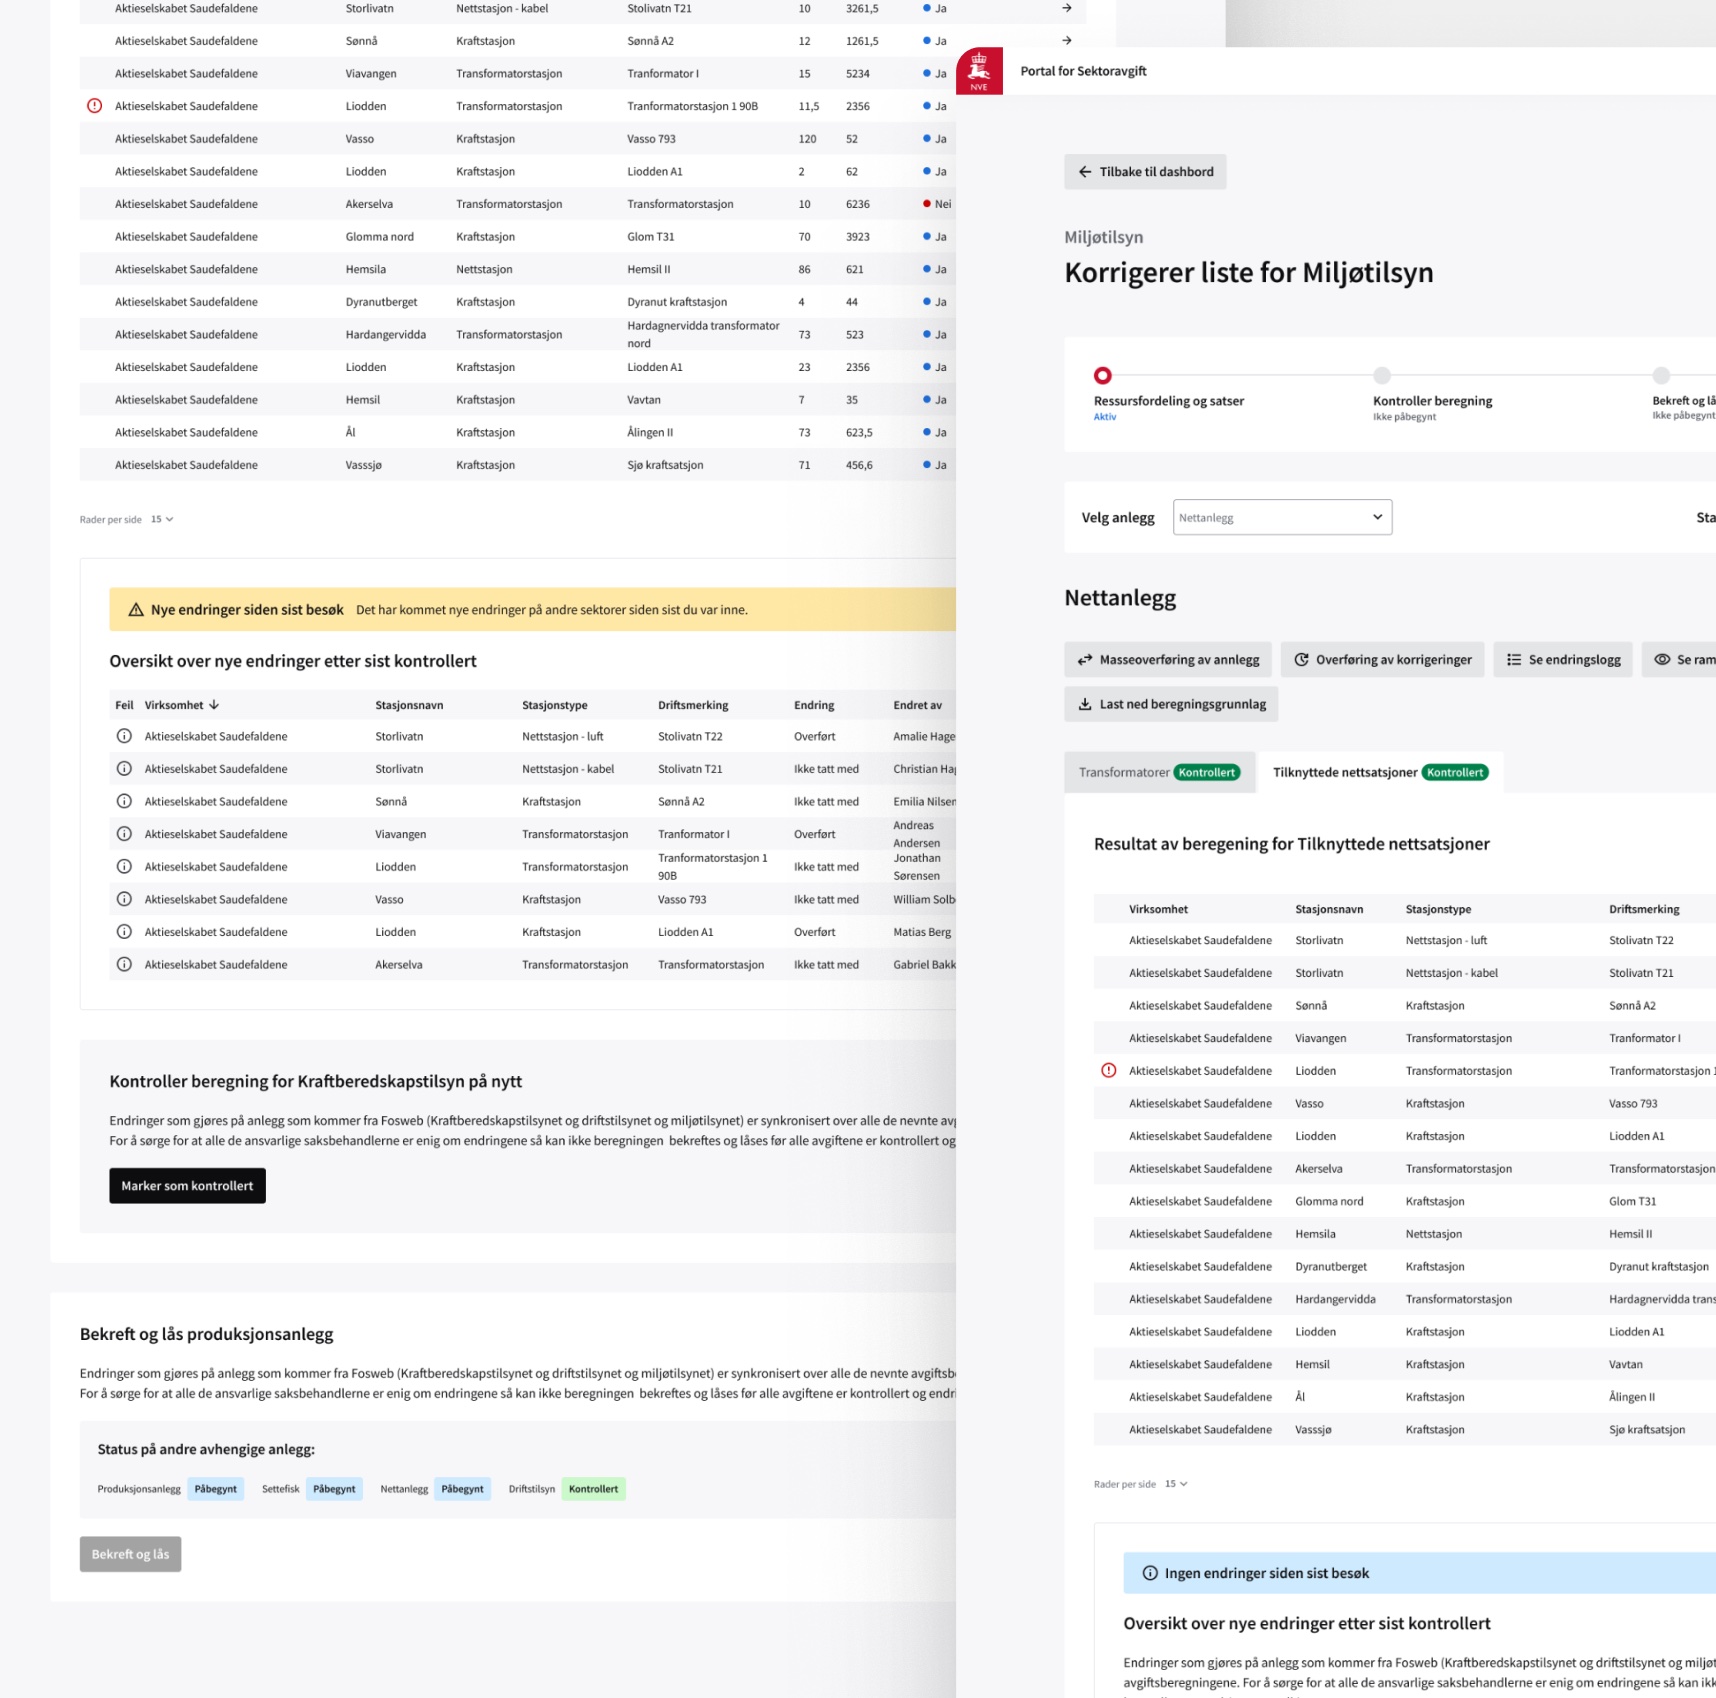Click Marker som kontrollert button
This screenshot has height=1698, width=1716.
click(x=187, y=1186)
